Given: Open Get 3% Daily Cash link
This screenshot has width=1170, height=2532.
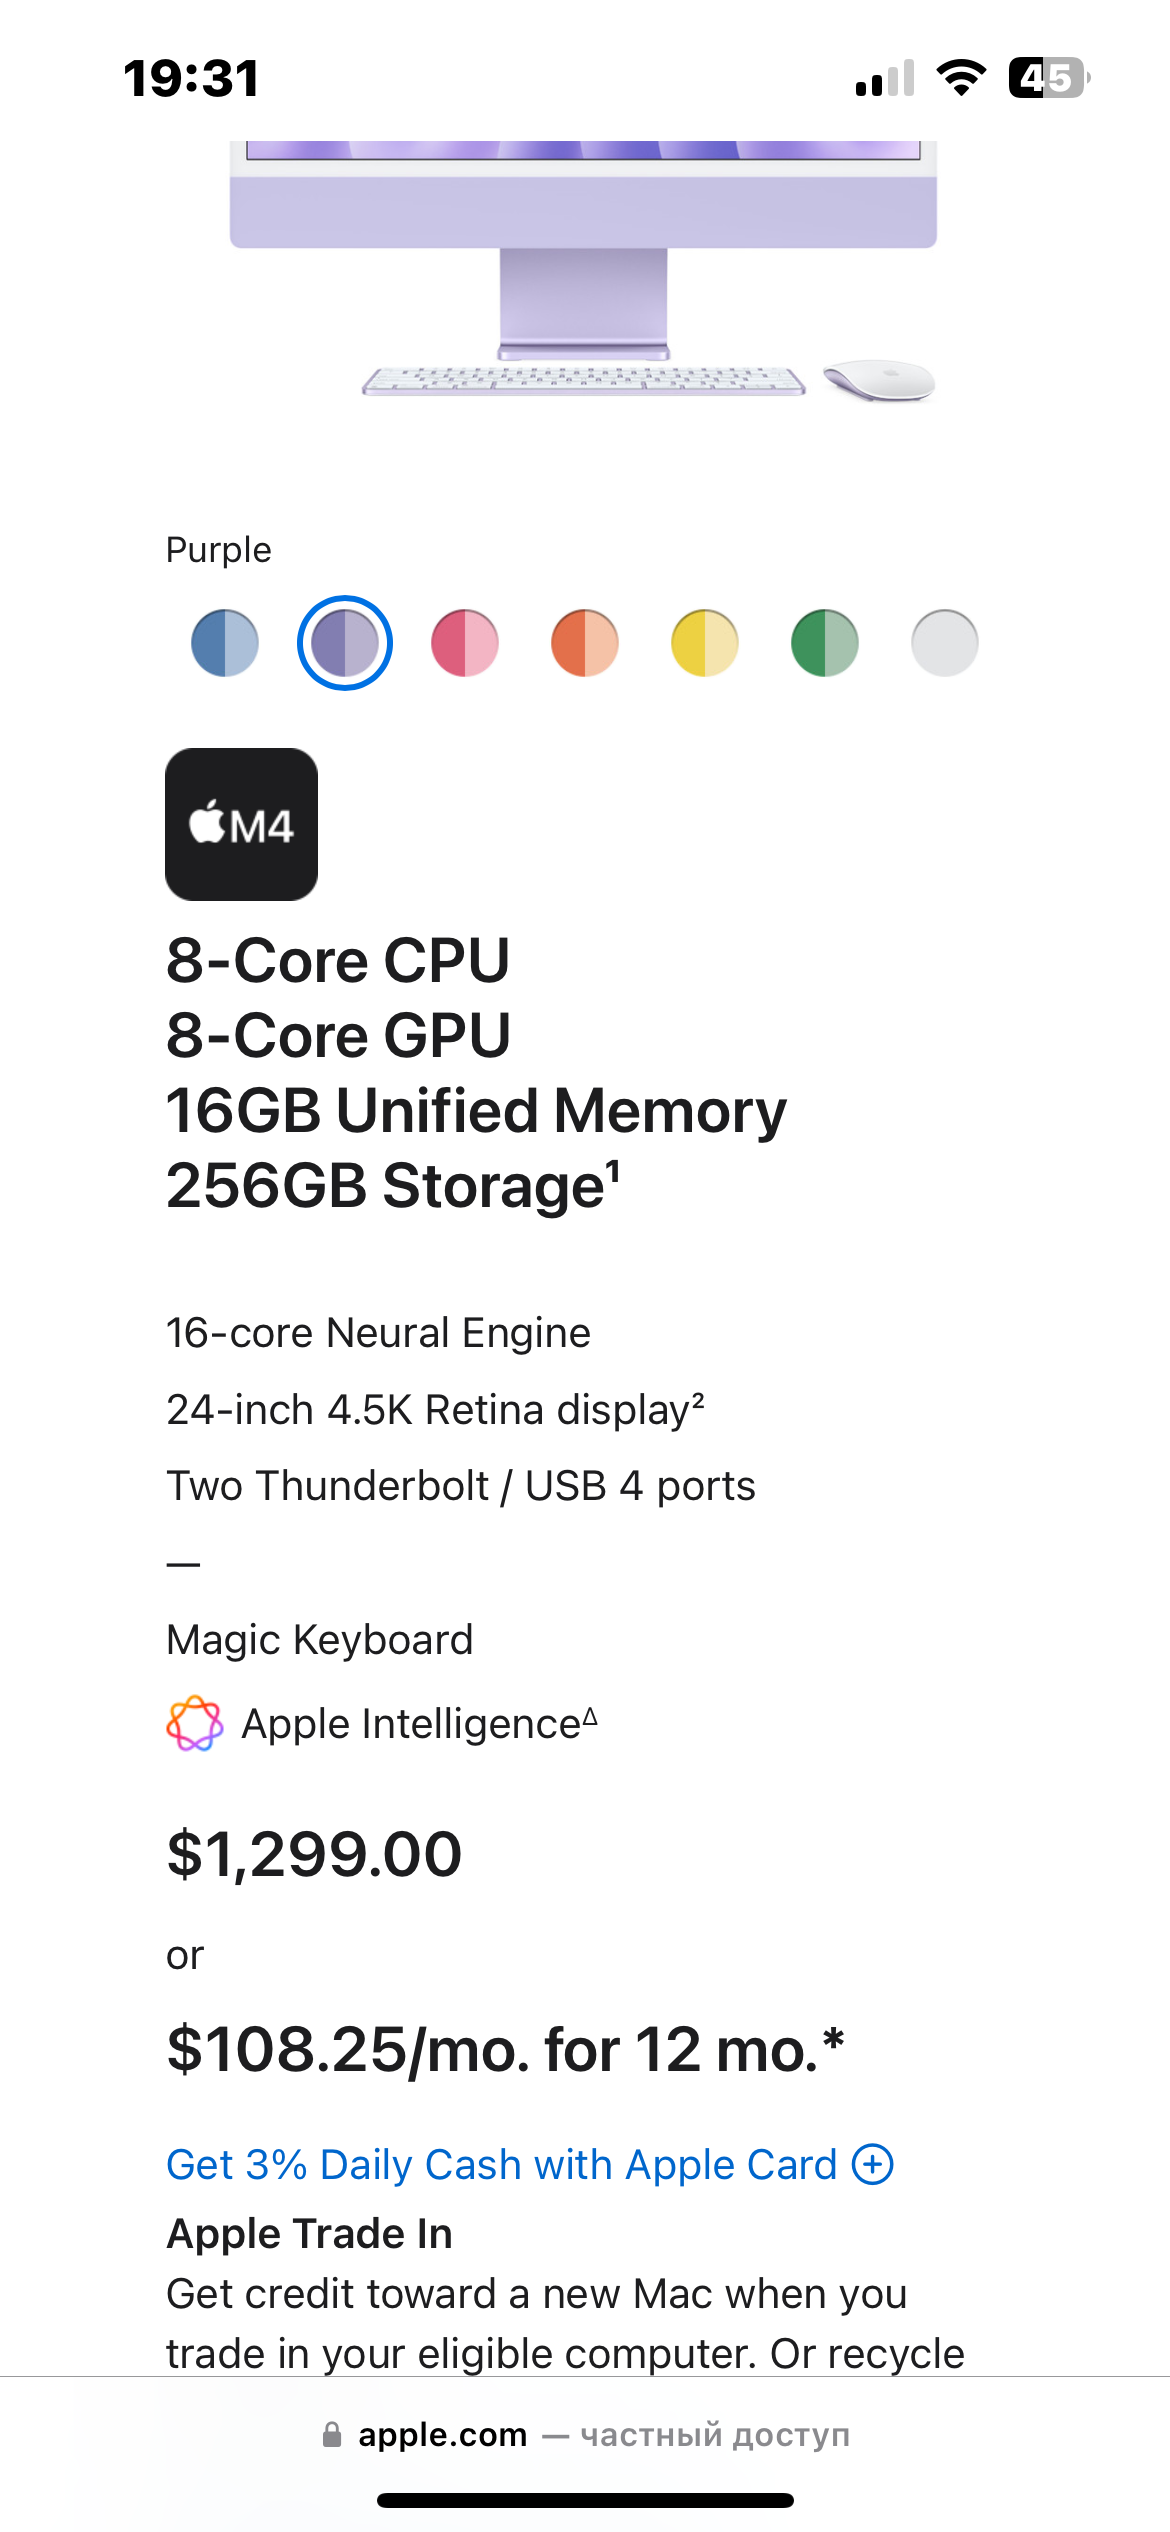Looking at the screenshot, I should 501,2165.
